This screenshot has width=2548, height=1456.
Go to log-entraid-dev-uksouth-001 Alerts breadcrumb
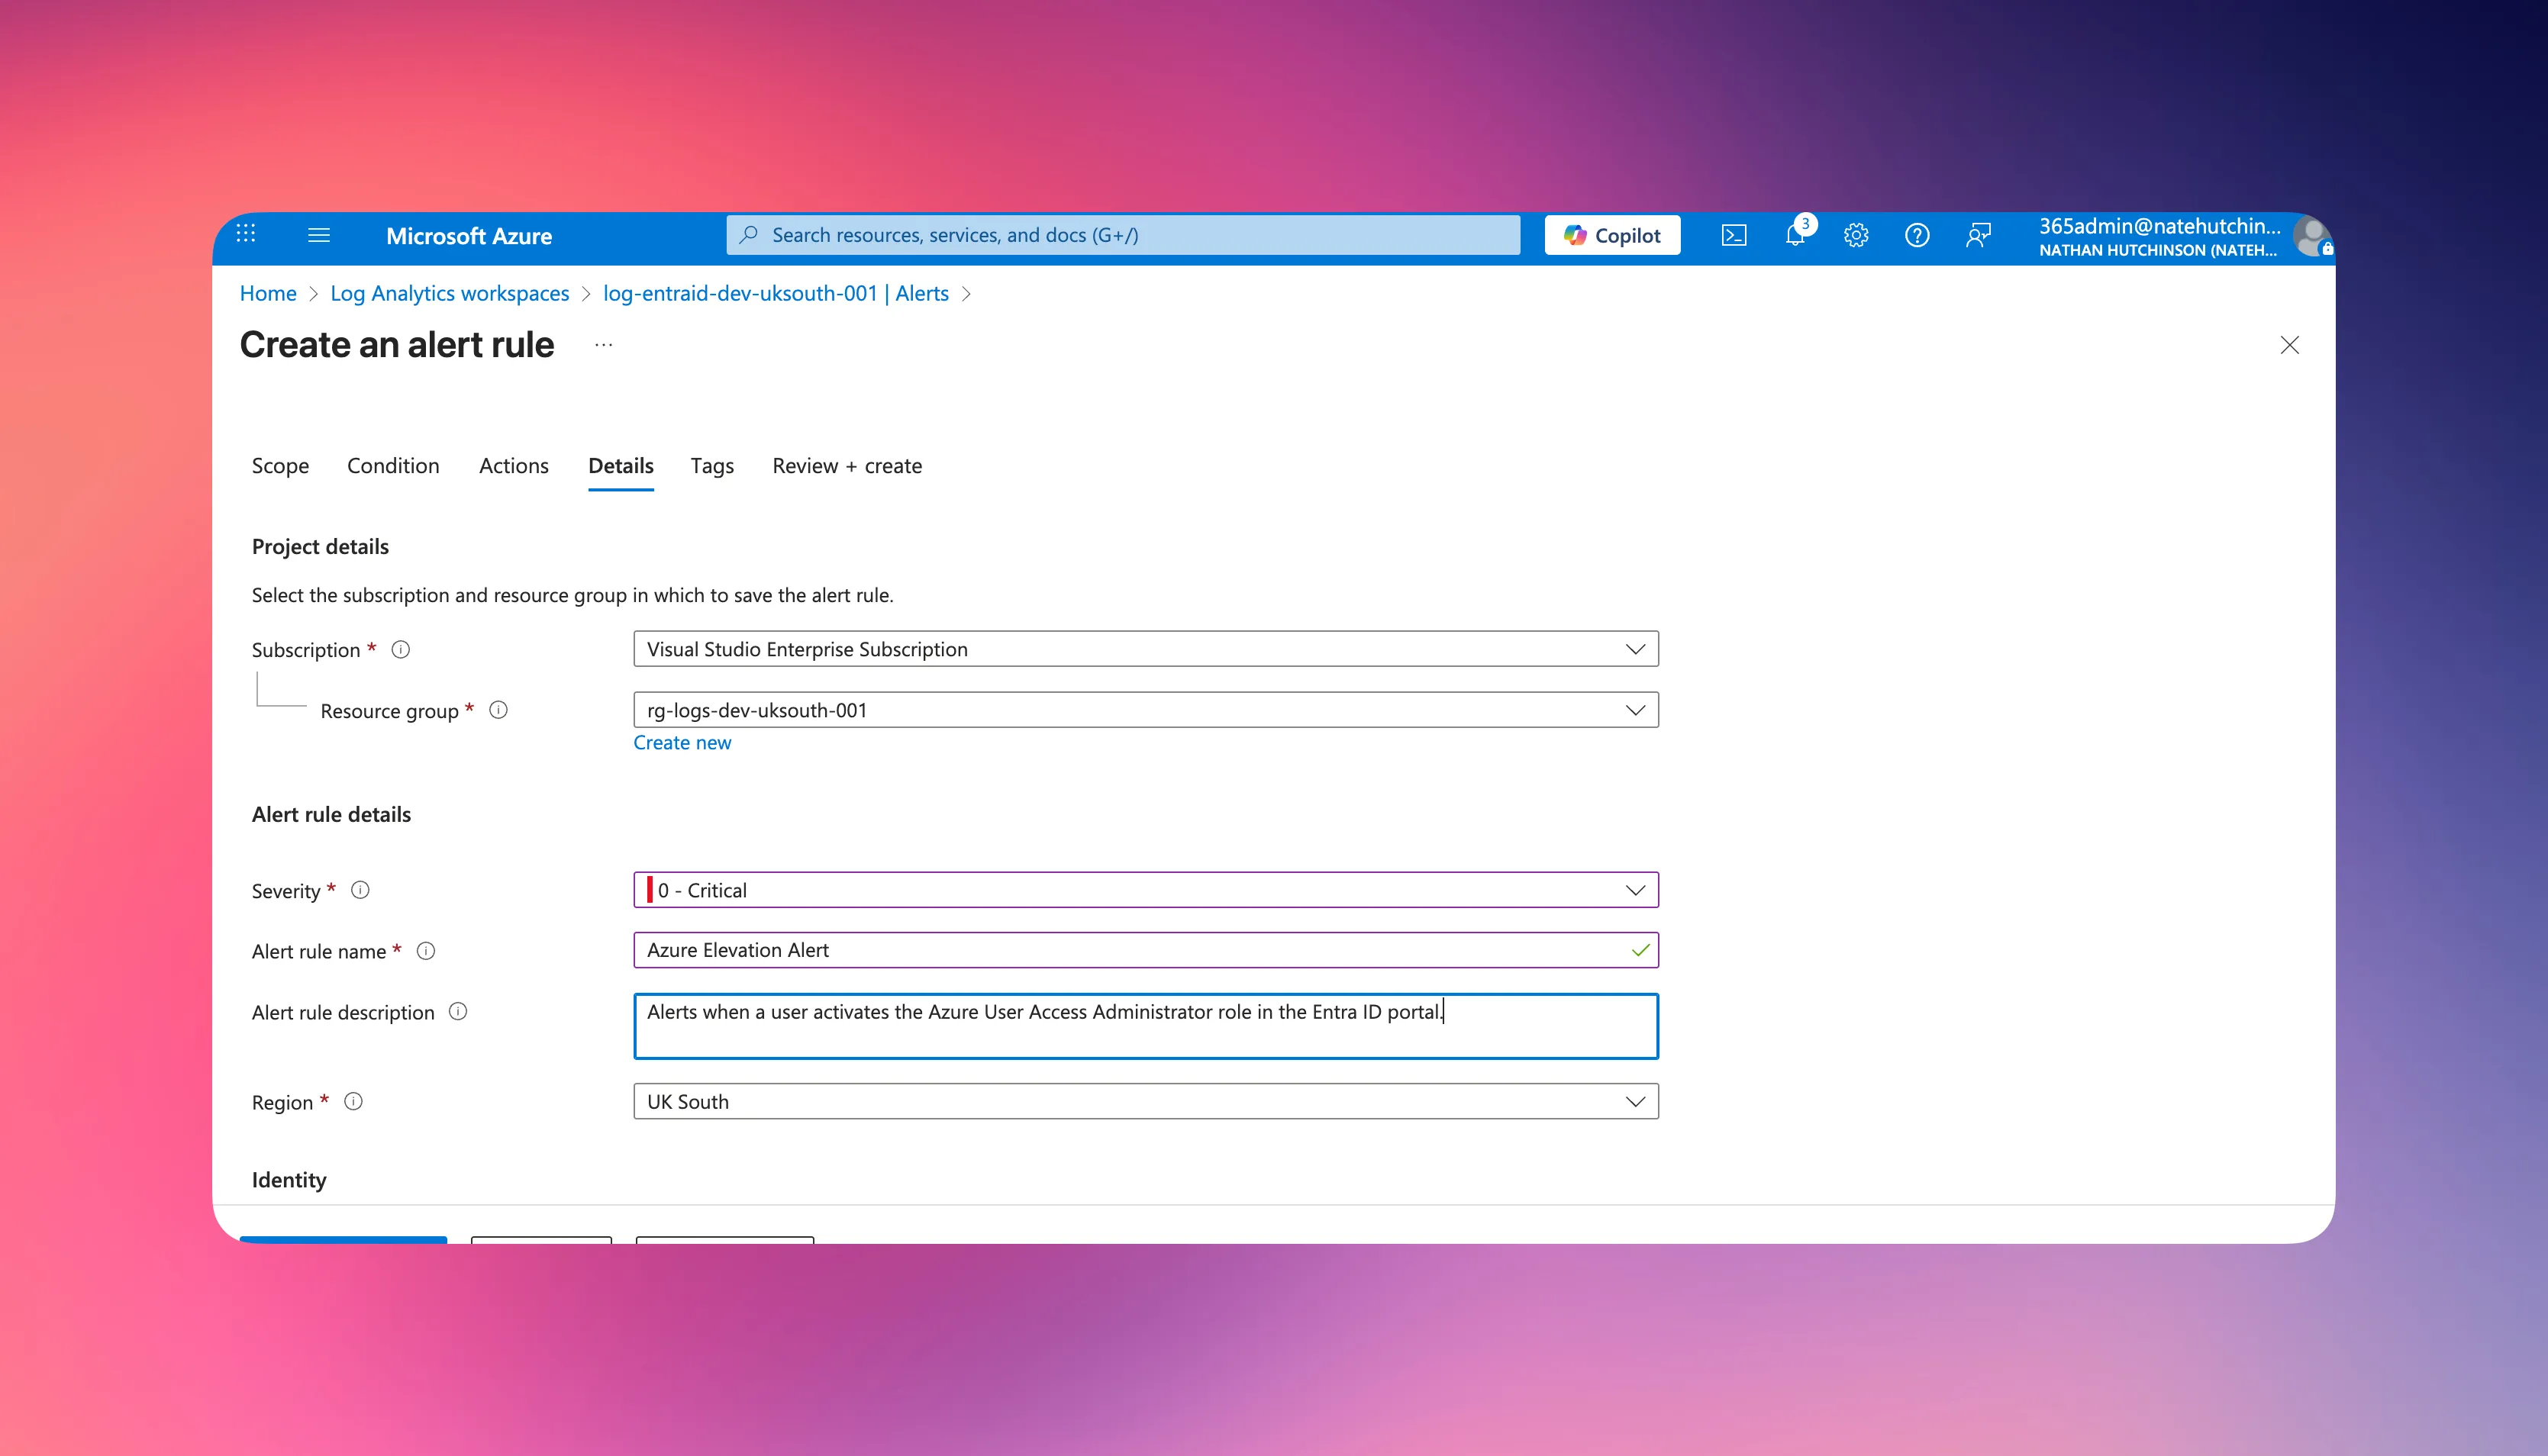pyautogui.click(x=776, y=293)
